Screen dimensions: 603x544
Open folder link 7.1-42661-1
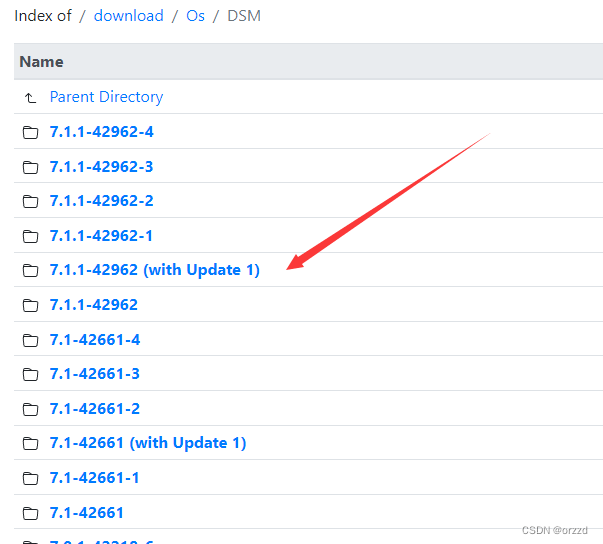(x=94, y=478)
